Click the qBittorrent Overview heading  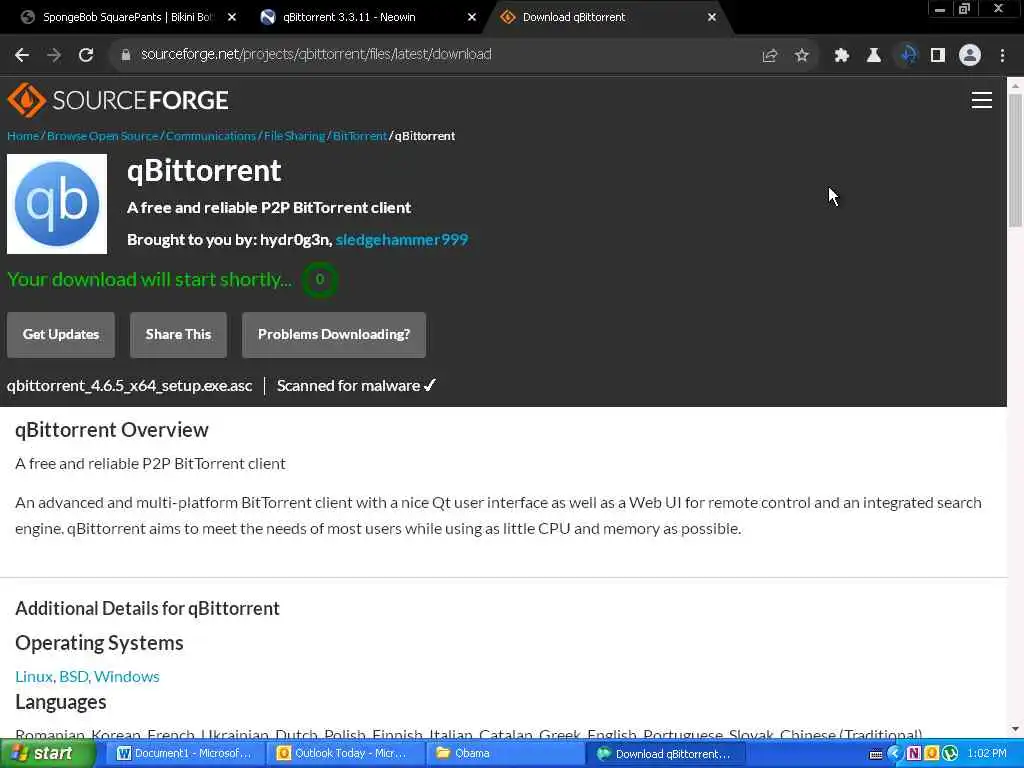[x=112, y=430]
